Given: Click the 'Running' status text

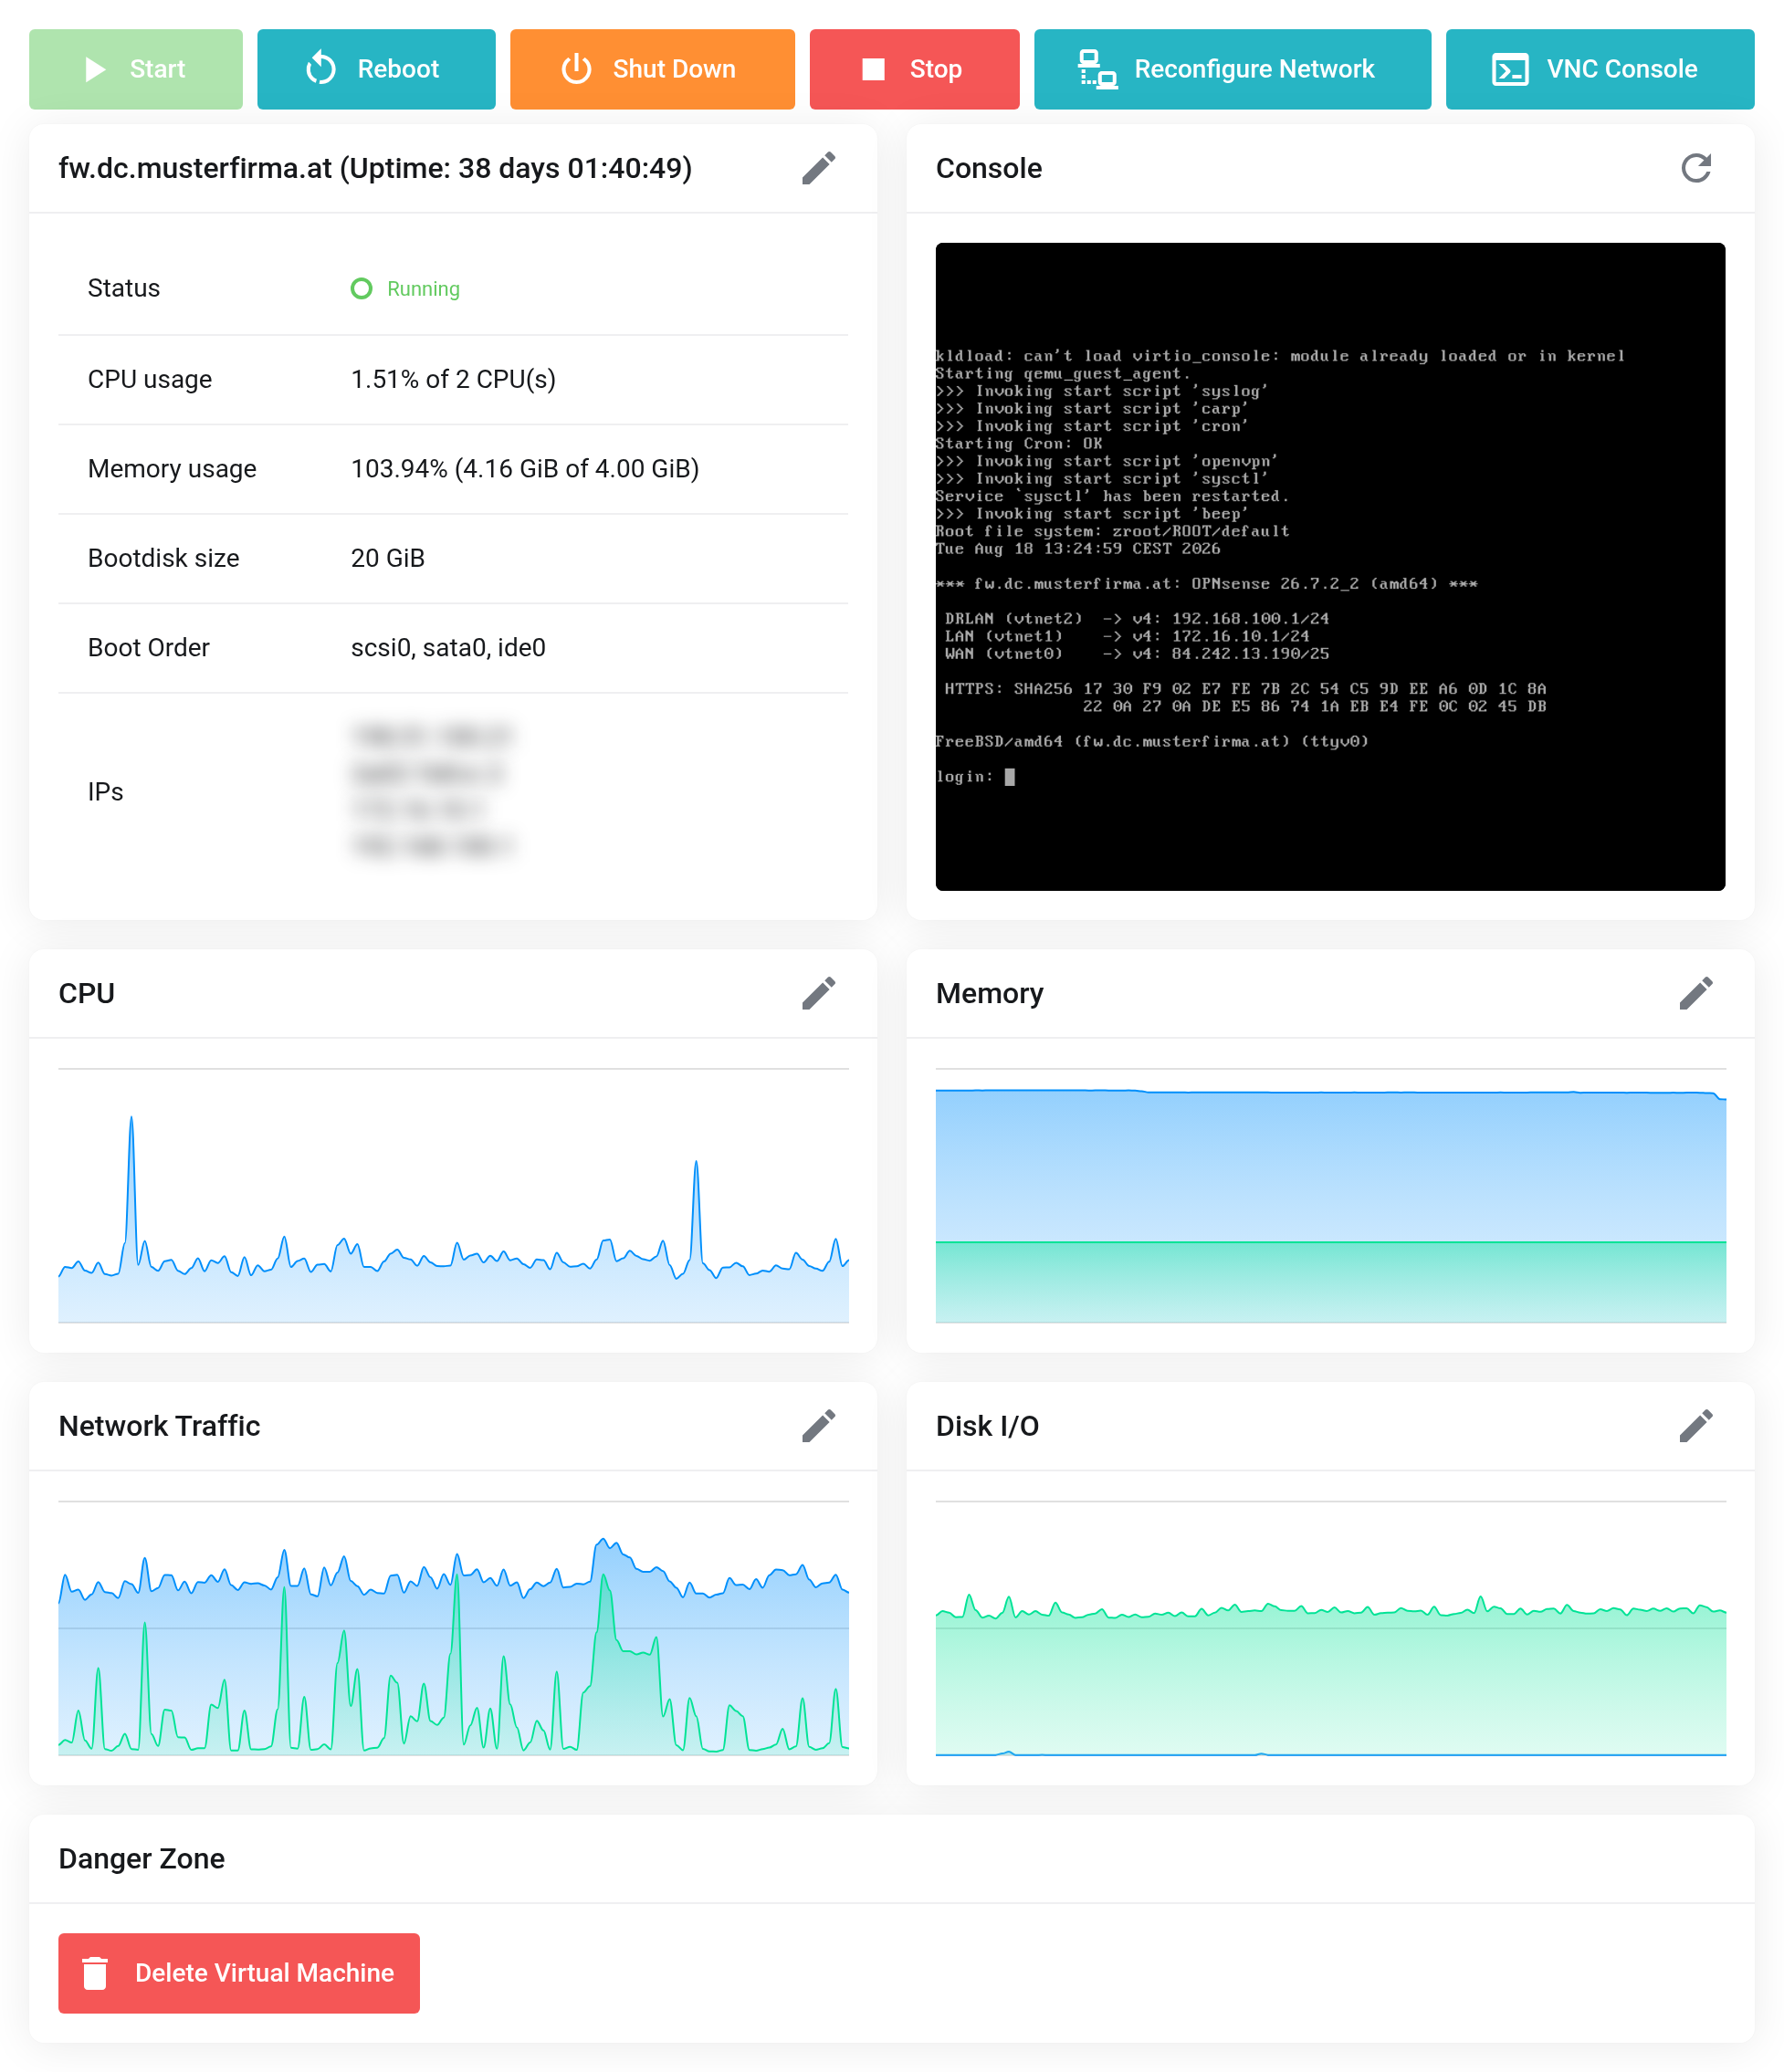Looking at the screenshot, I should [423, 289].
